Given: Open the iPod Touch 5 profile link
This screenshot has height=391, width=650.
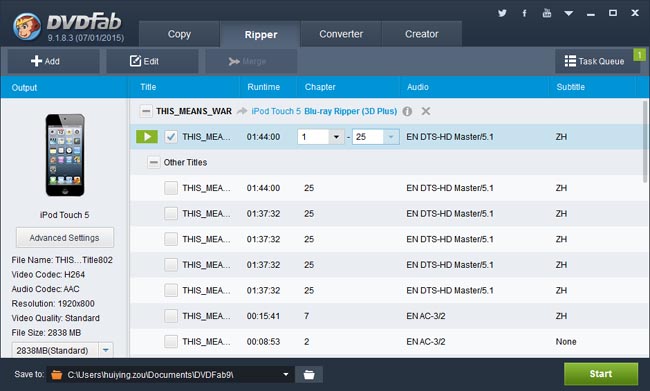Looking at the screenshot, I should point(276,111).
